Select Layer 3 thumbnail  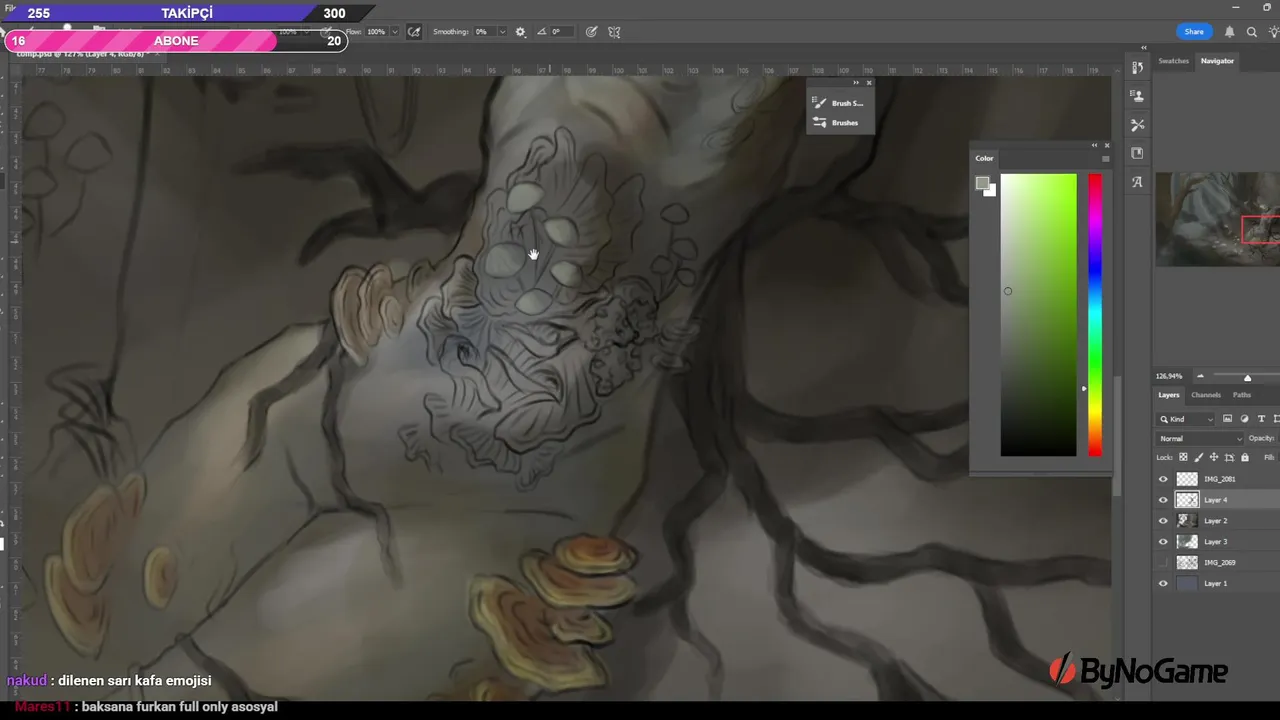click(x=1187, y=542)
